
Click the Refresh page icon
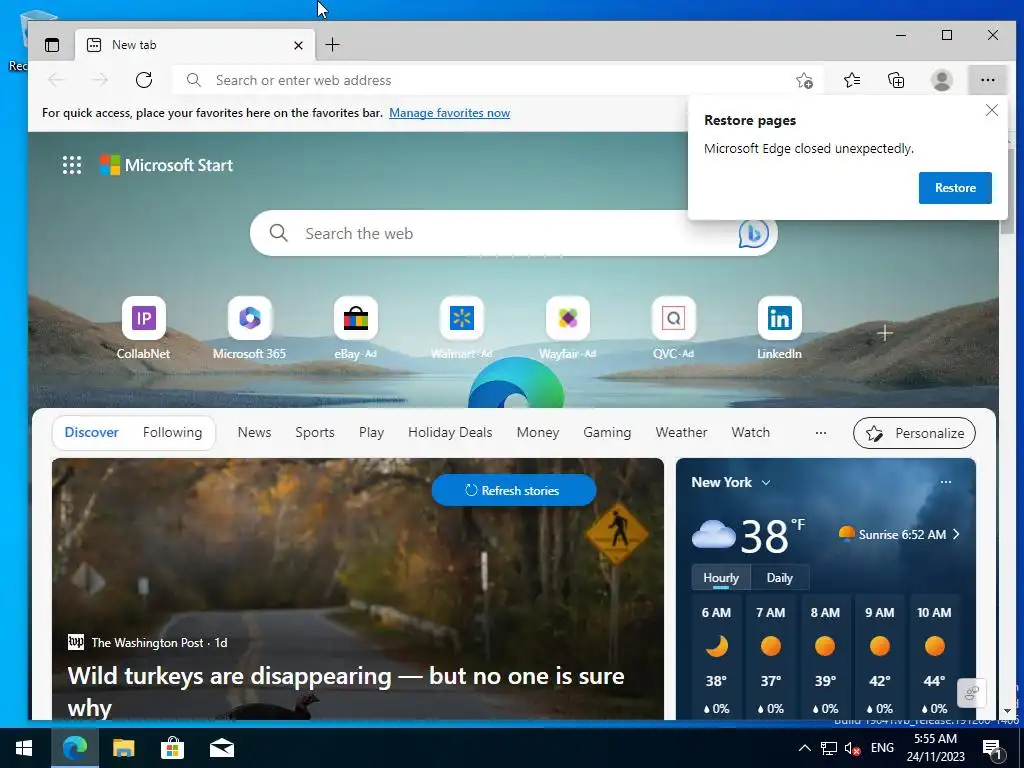[x=144, y=80]
